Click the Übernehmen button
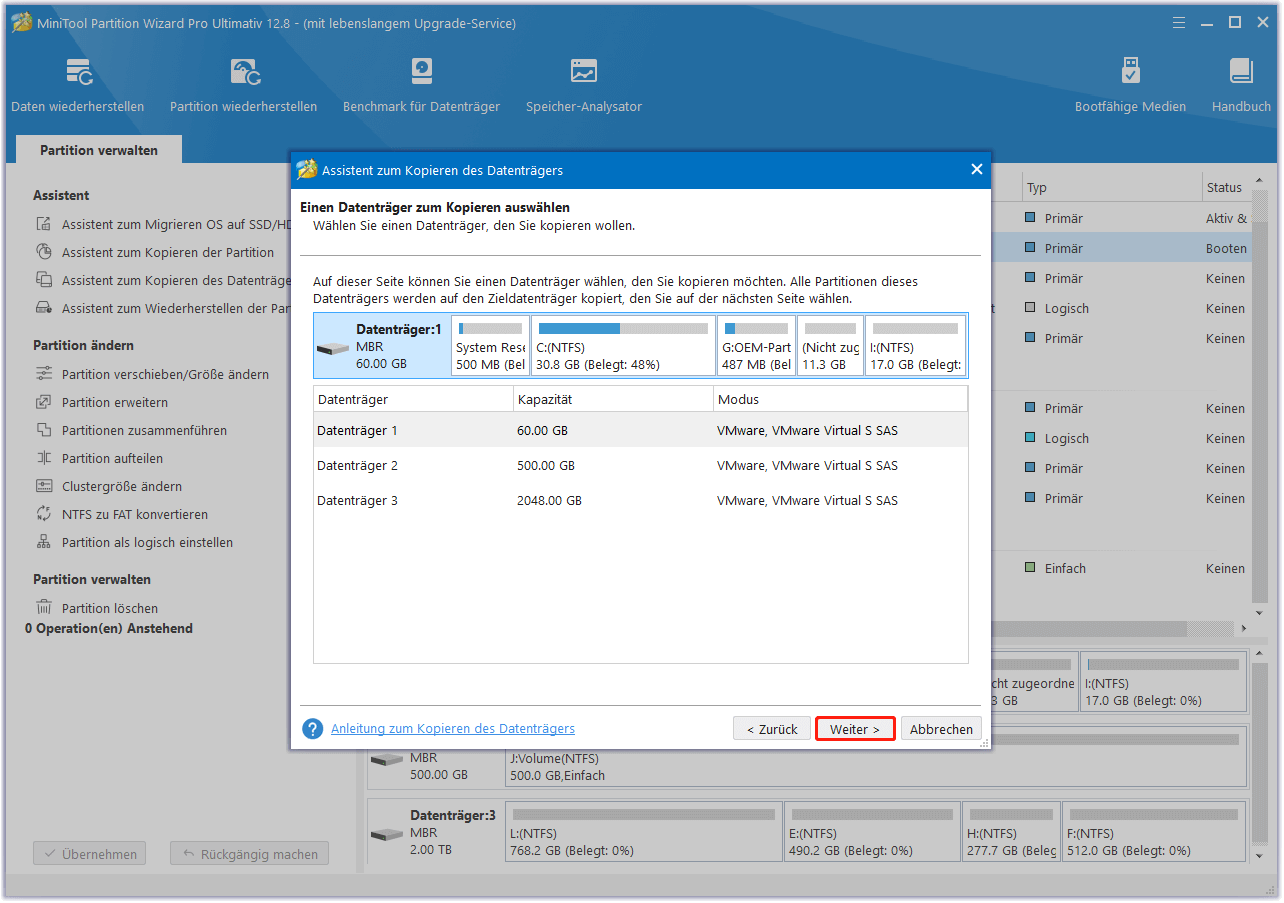This screenshot has height=903, width=1284. pos(89,854)
